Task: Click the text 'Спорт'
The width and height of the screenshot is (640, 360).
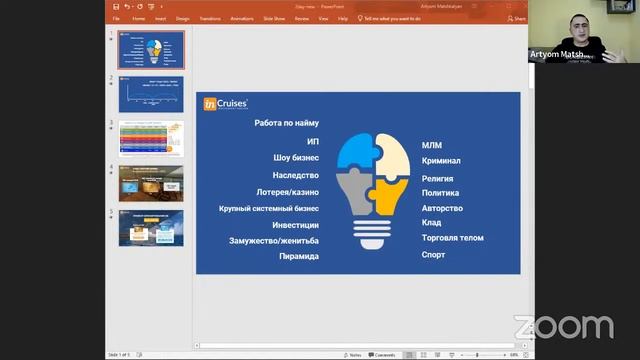Action: pyautogui.click(x=433, y=255)
